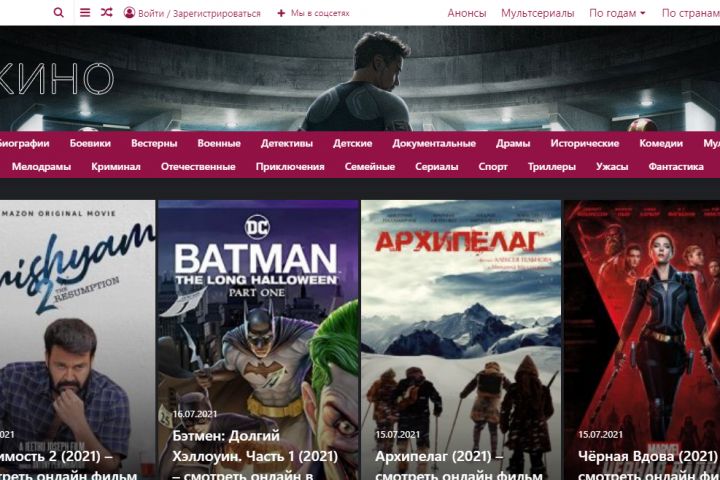Image resolution: width=720 pixels, height=480 pixels.
Task: Select the Исторические genre
Action: click(x=585, y=143)
